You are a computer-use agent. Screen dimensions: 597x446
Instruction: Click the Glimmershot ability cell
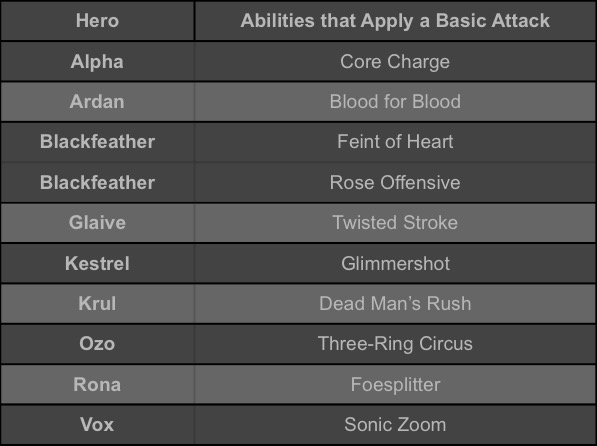[395, 264]
